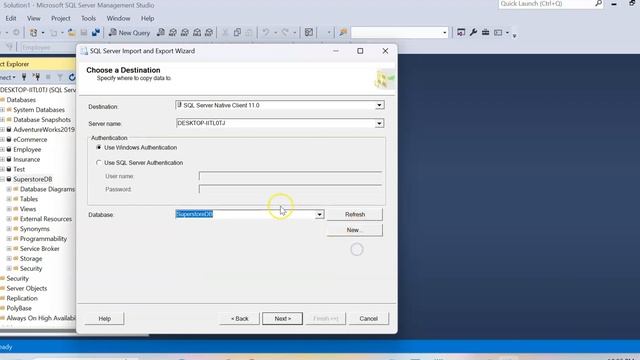Click the Undo arrow icon in toolbar
Screen dimensions: 640x360
266,33
